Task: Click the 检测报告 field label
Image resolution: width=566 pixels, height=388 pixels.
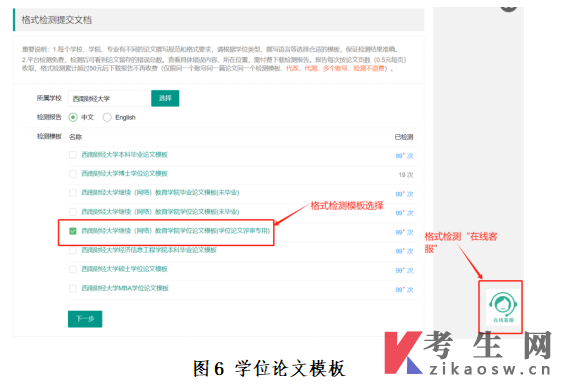Action: point(49,117)
